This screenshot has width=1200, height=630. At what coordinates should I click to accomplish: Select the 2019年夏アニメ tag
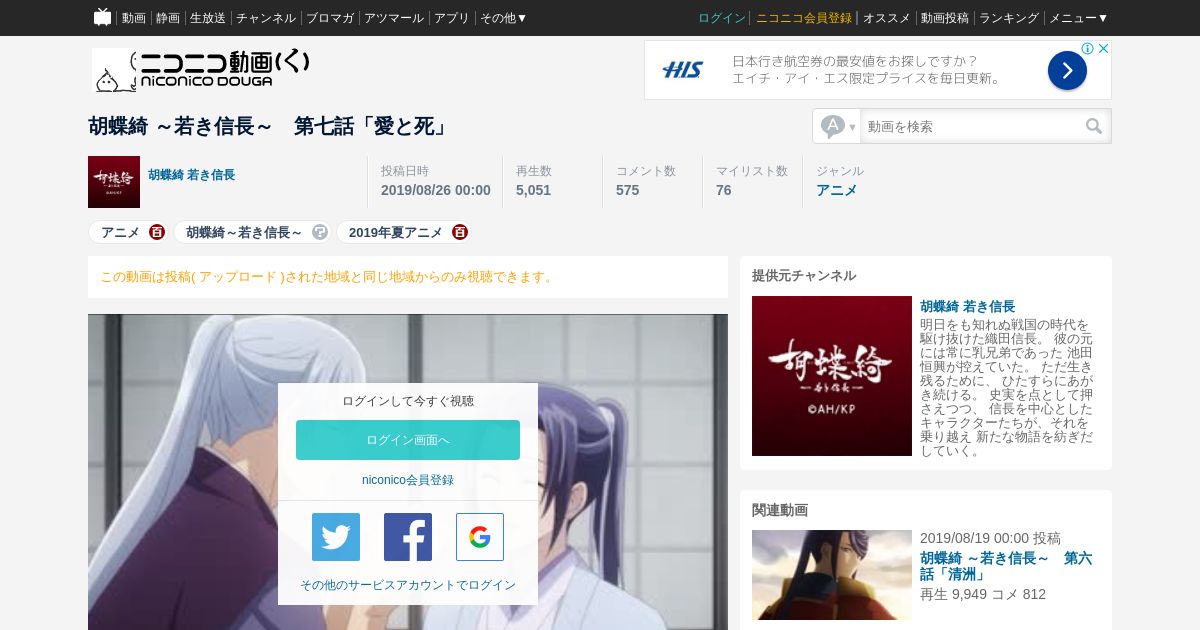(x=396, y=232)
